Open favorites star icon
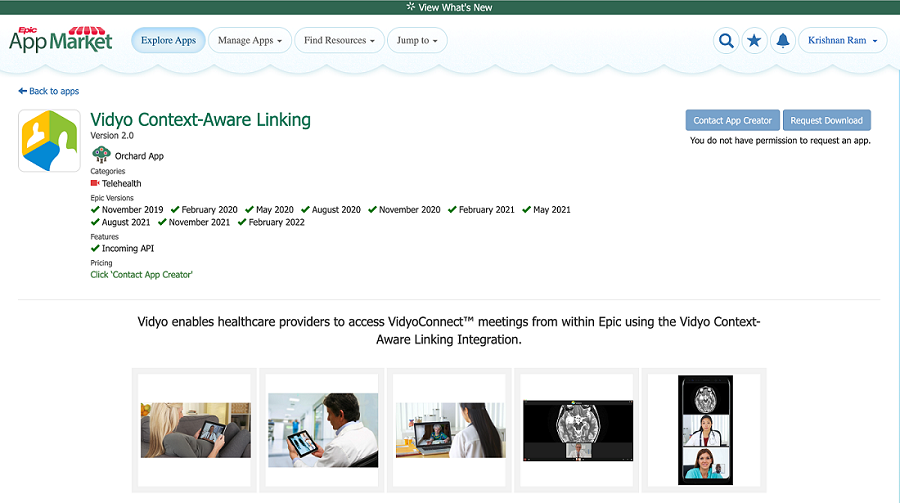This screenshot has width=900, height=503. [754, 41]
